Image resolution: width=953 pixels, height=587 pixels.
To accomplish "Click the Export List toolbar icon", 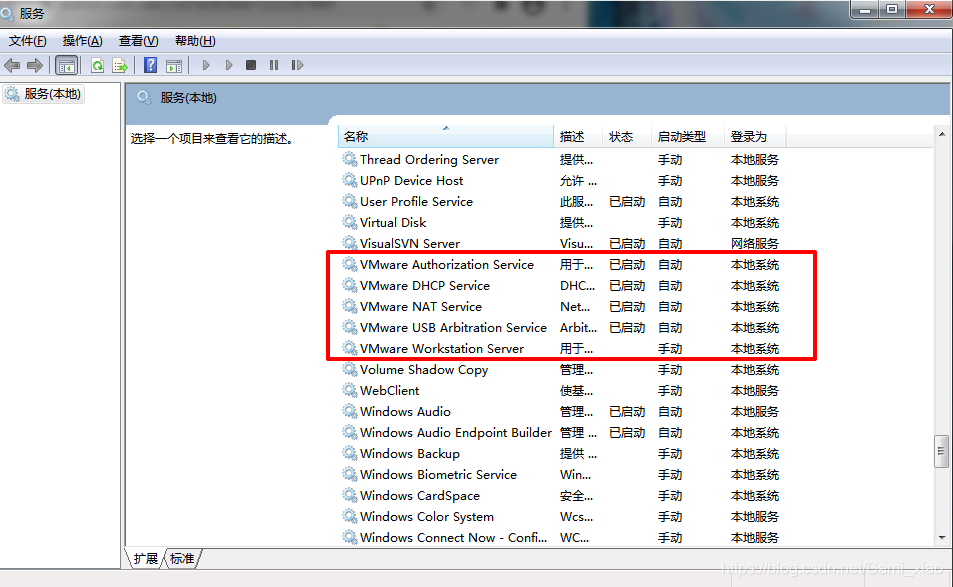I will pos(120,65).
